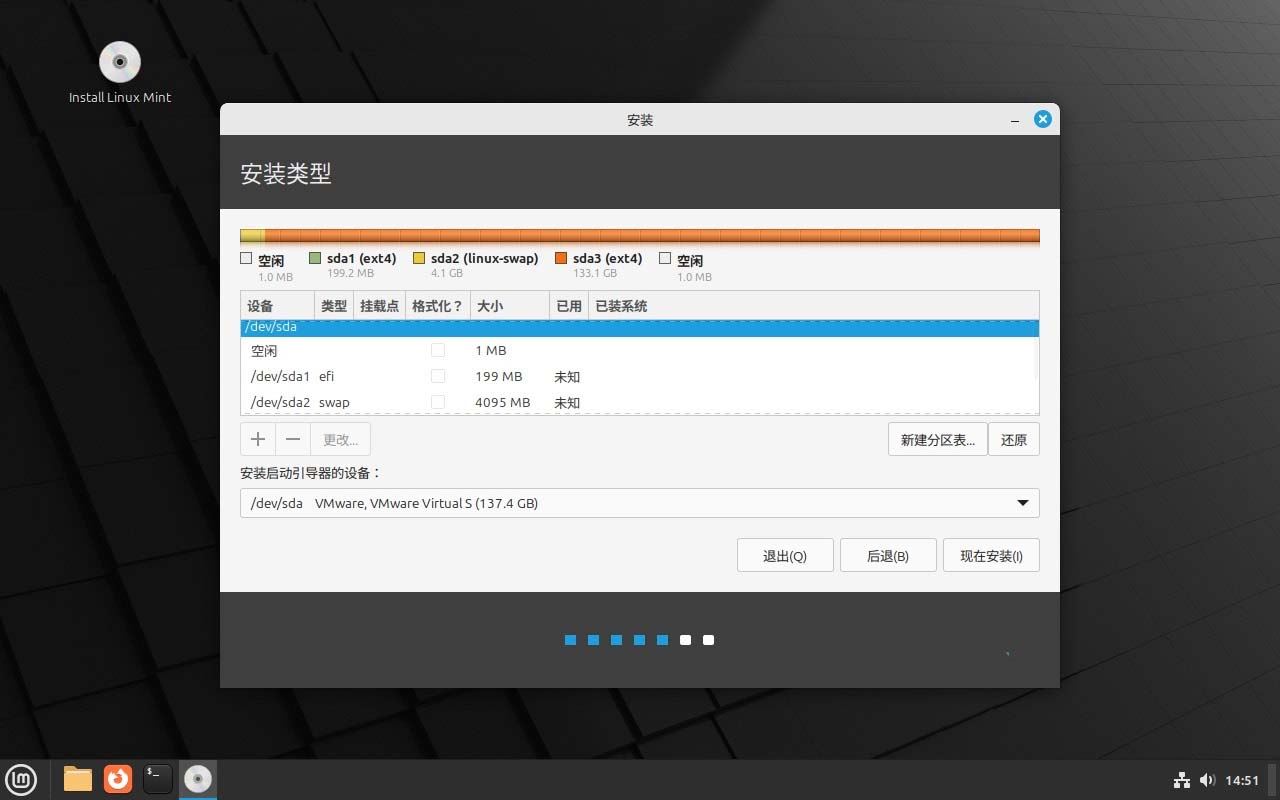Viewport: 1280px width, 800px height.
Task: Click the 还原 button
Action: point(1013,439)
